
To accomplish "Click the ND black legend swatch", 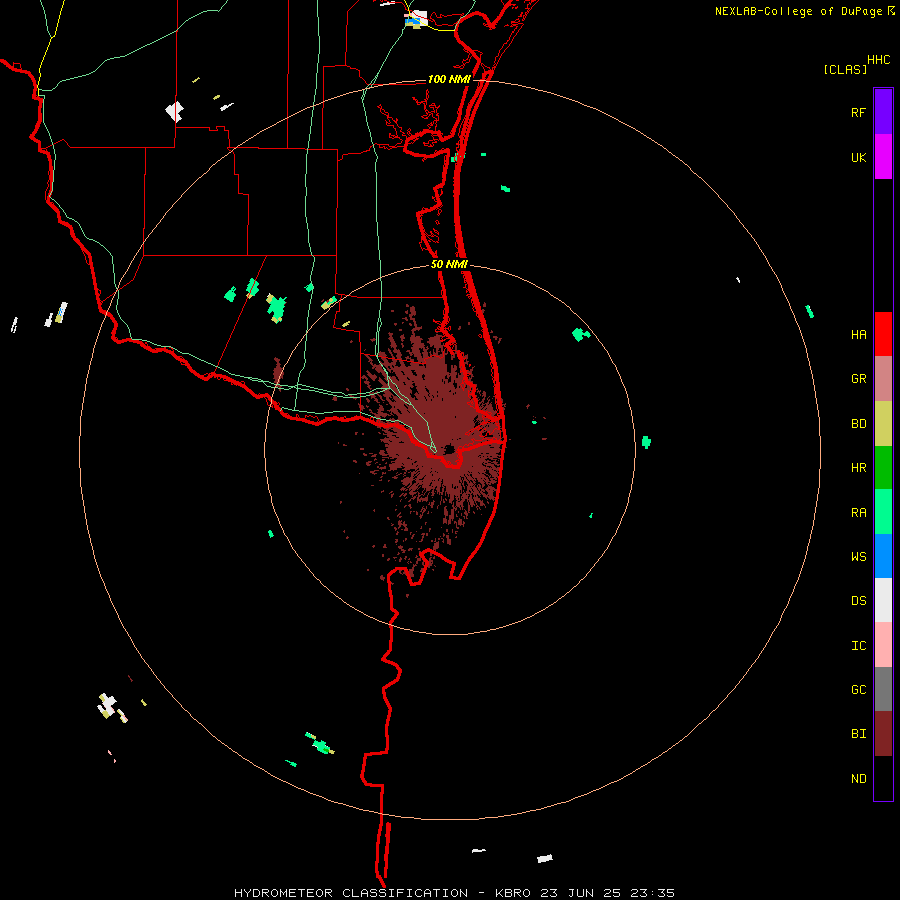I will pos(883,778).
